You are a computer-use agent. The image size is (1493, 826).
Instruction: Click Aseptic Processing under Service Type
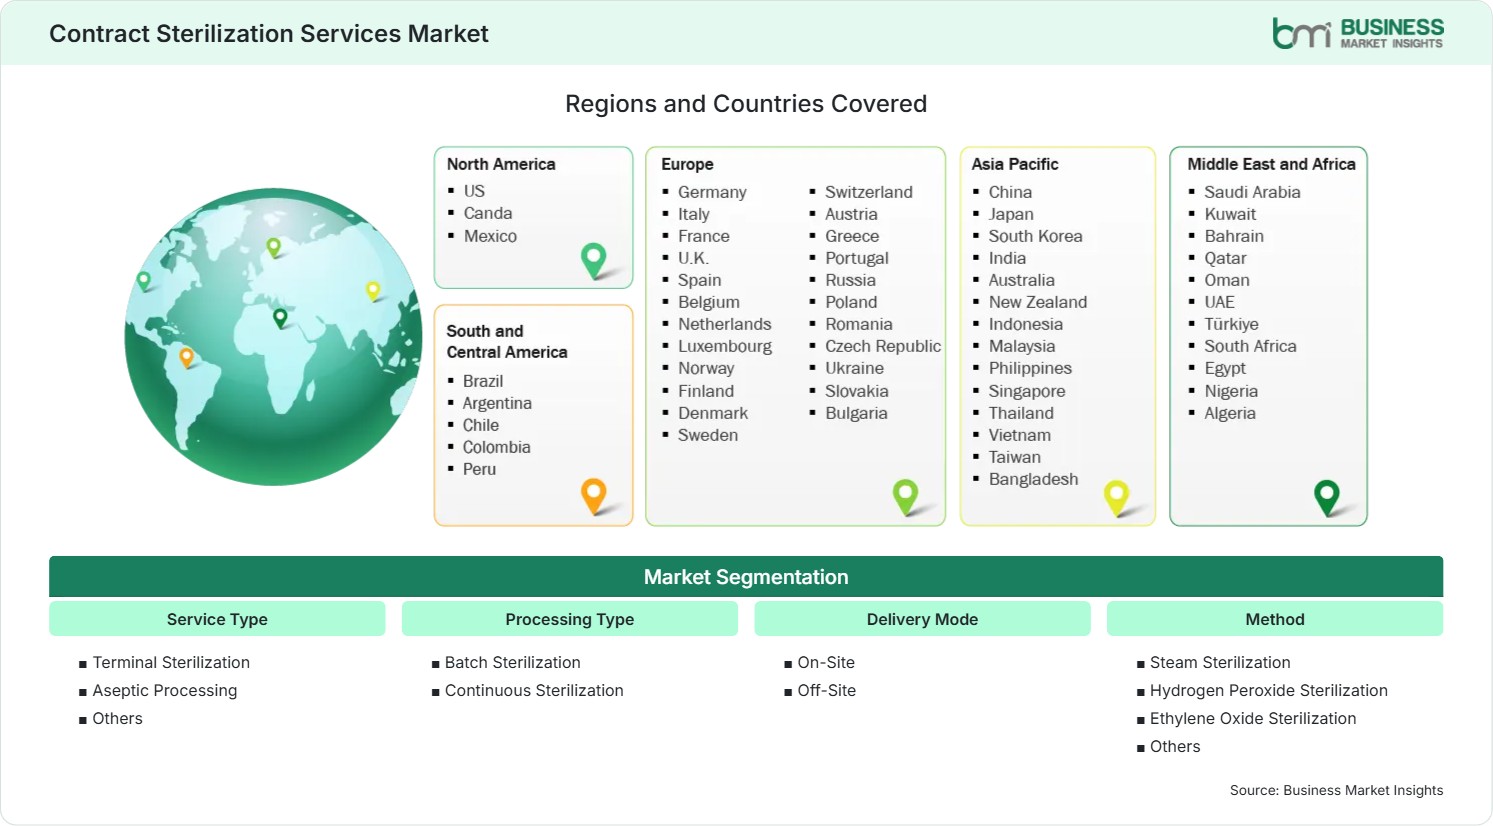[165, 690]
